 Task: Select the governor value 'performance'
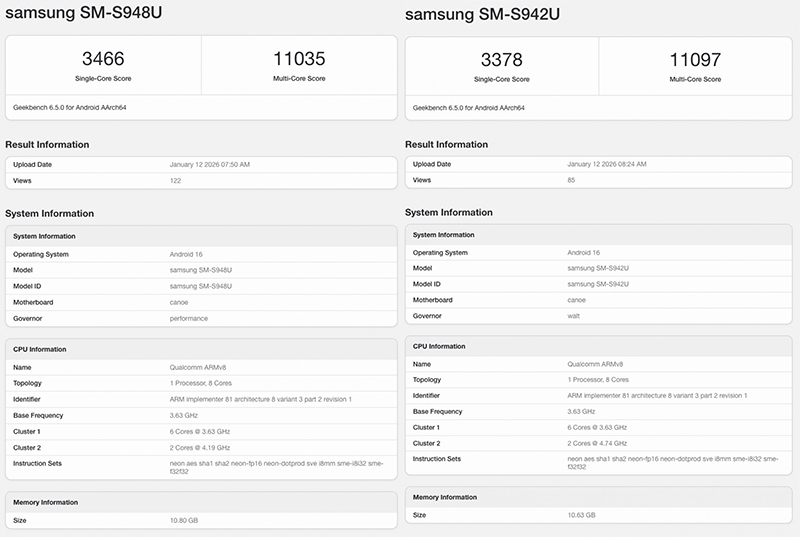pos(190,318)
